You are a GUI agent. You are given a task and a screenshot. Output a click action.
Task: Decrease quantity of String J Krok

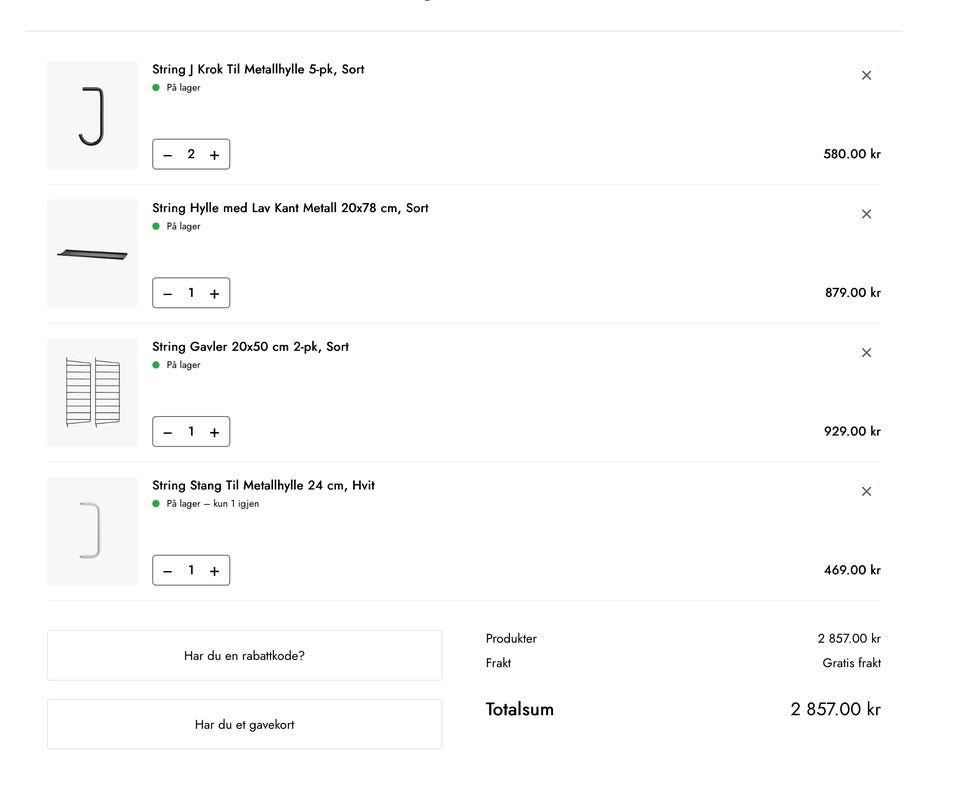click(x=168, y=155)
